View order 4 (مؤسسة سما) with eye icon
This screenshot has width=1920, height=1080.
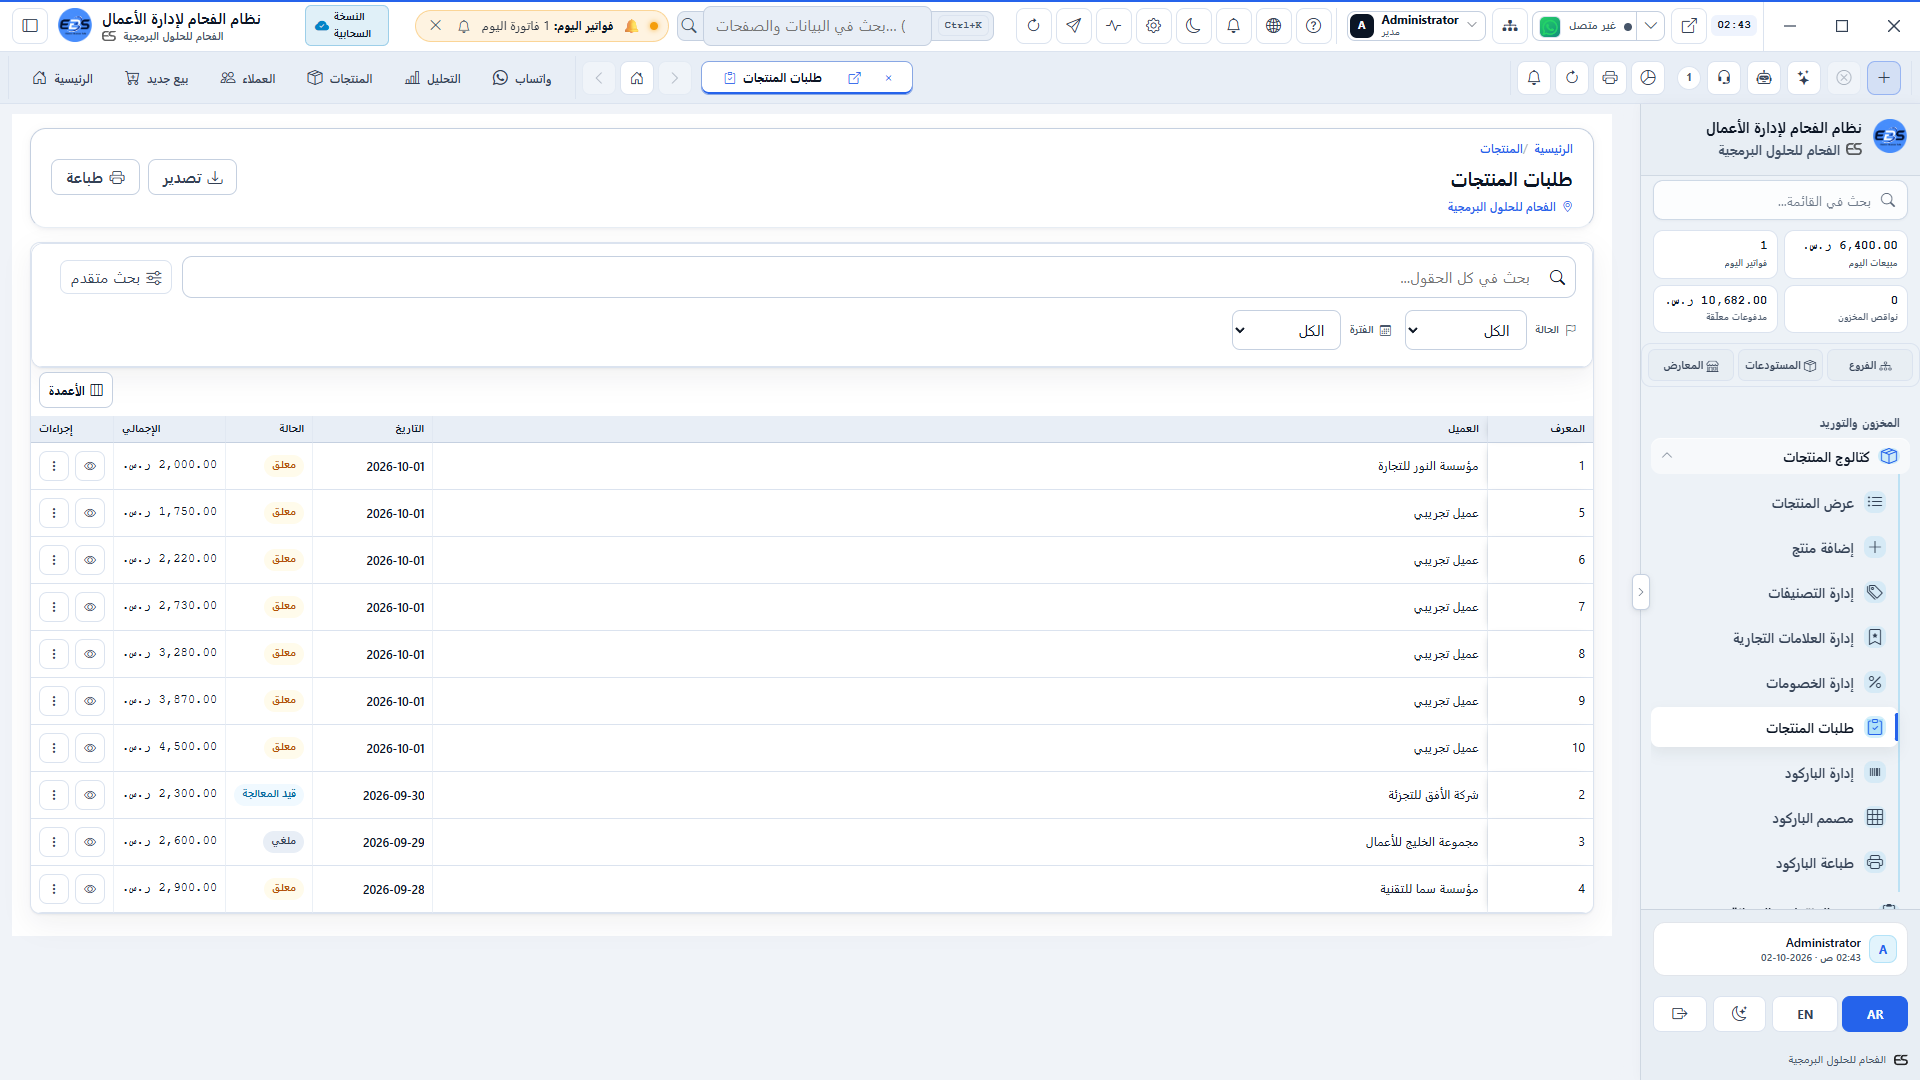click(90, 889)
